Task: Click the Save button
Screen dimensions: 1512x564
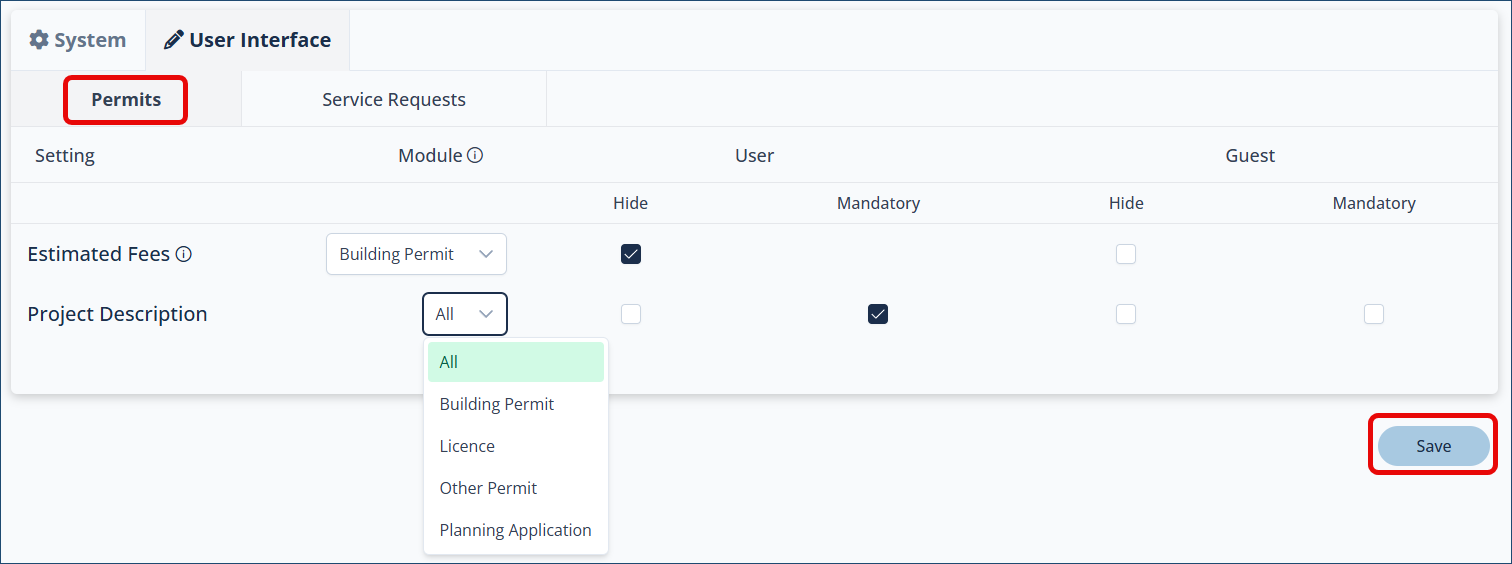Action: coord(1433,446)
